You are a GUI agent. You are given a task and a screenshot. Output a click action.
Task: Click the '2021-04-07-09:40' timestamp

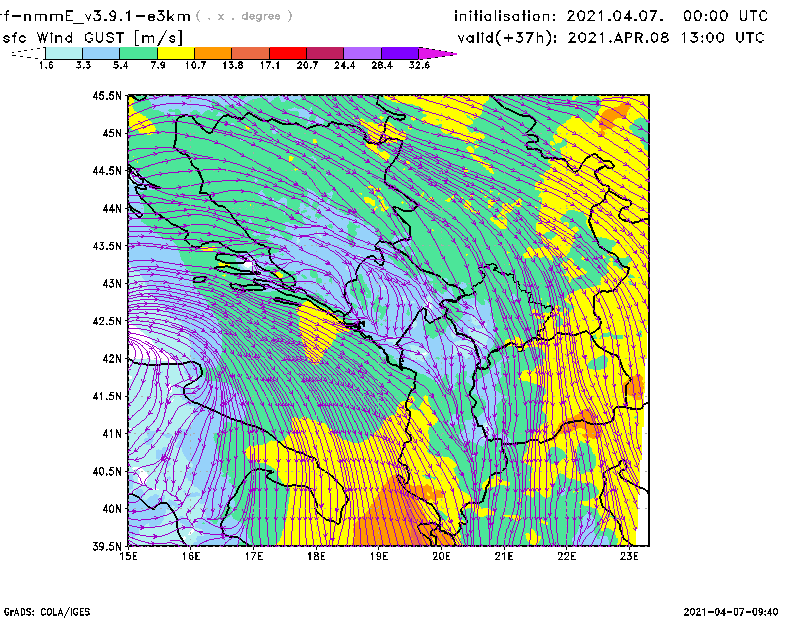731,612
